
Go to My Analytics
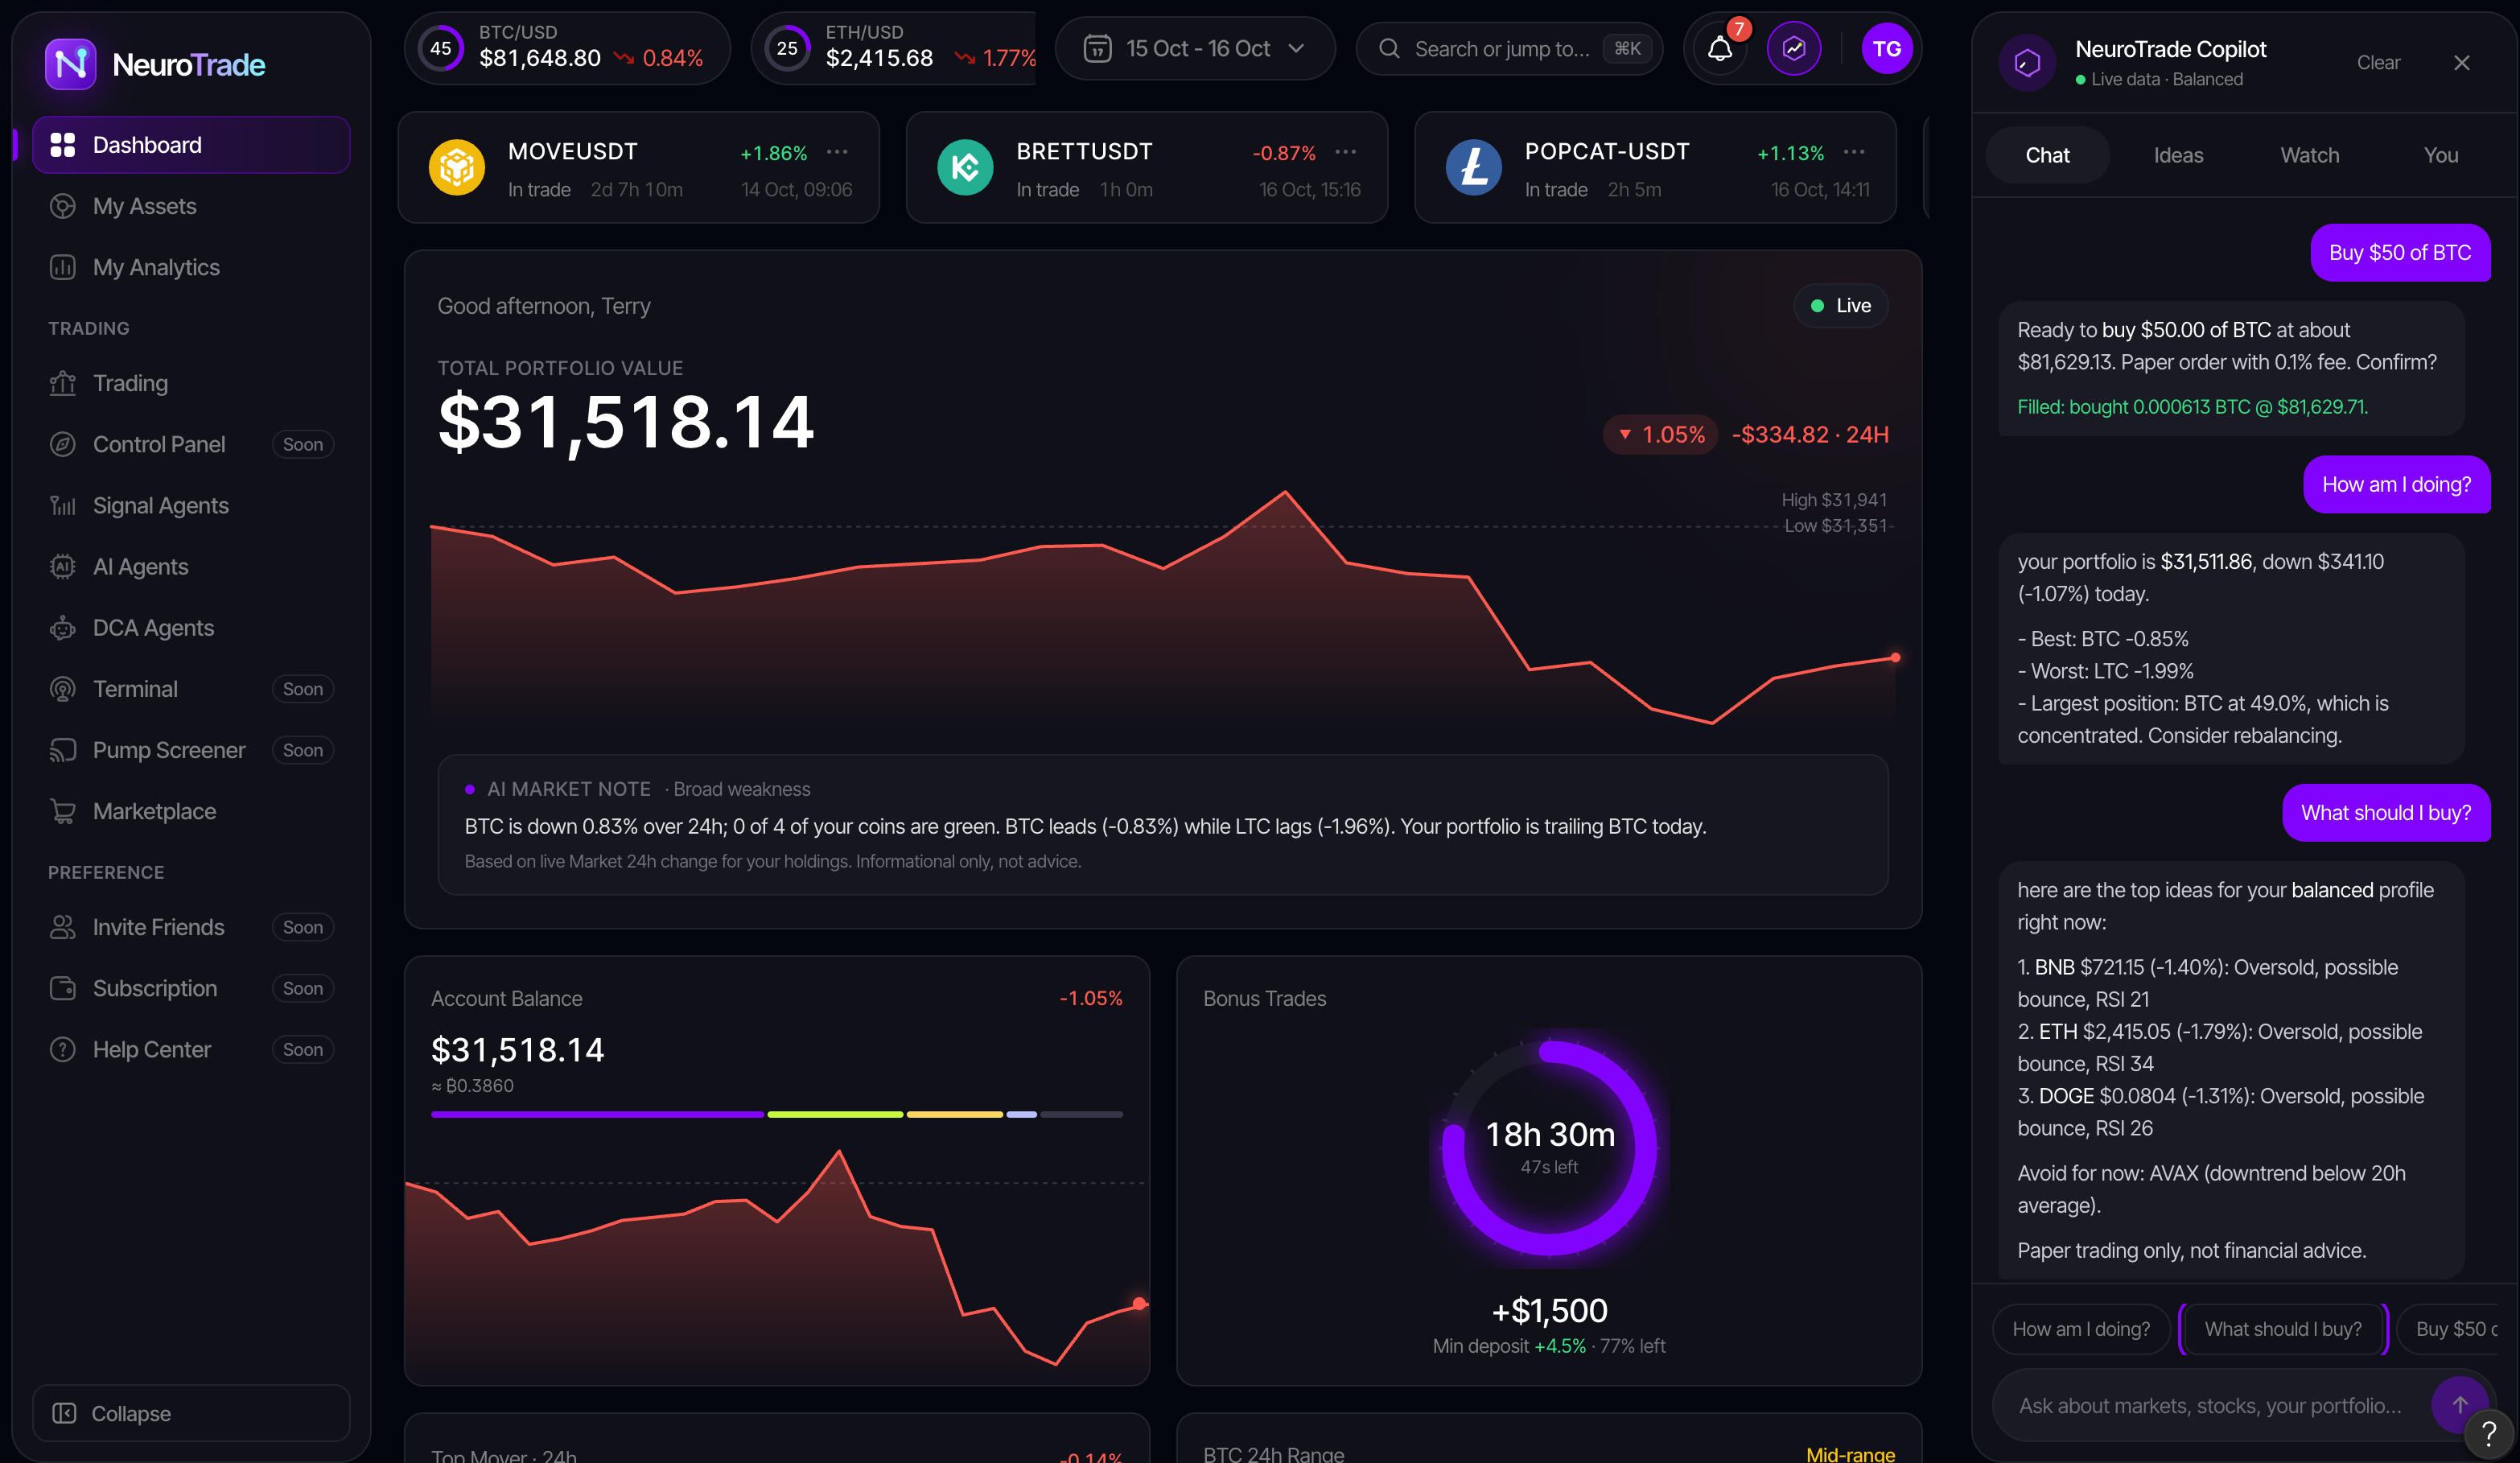click(x=191, y=267)
